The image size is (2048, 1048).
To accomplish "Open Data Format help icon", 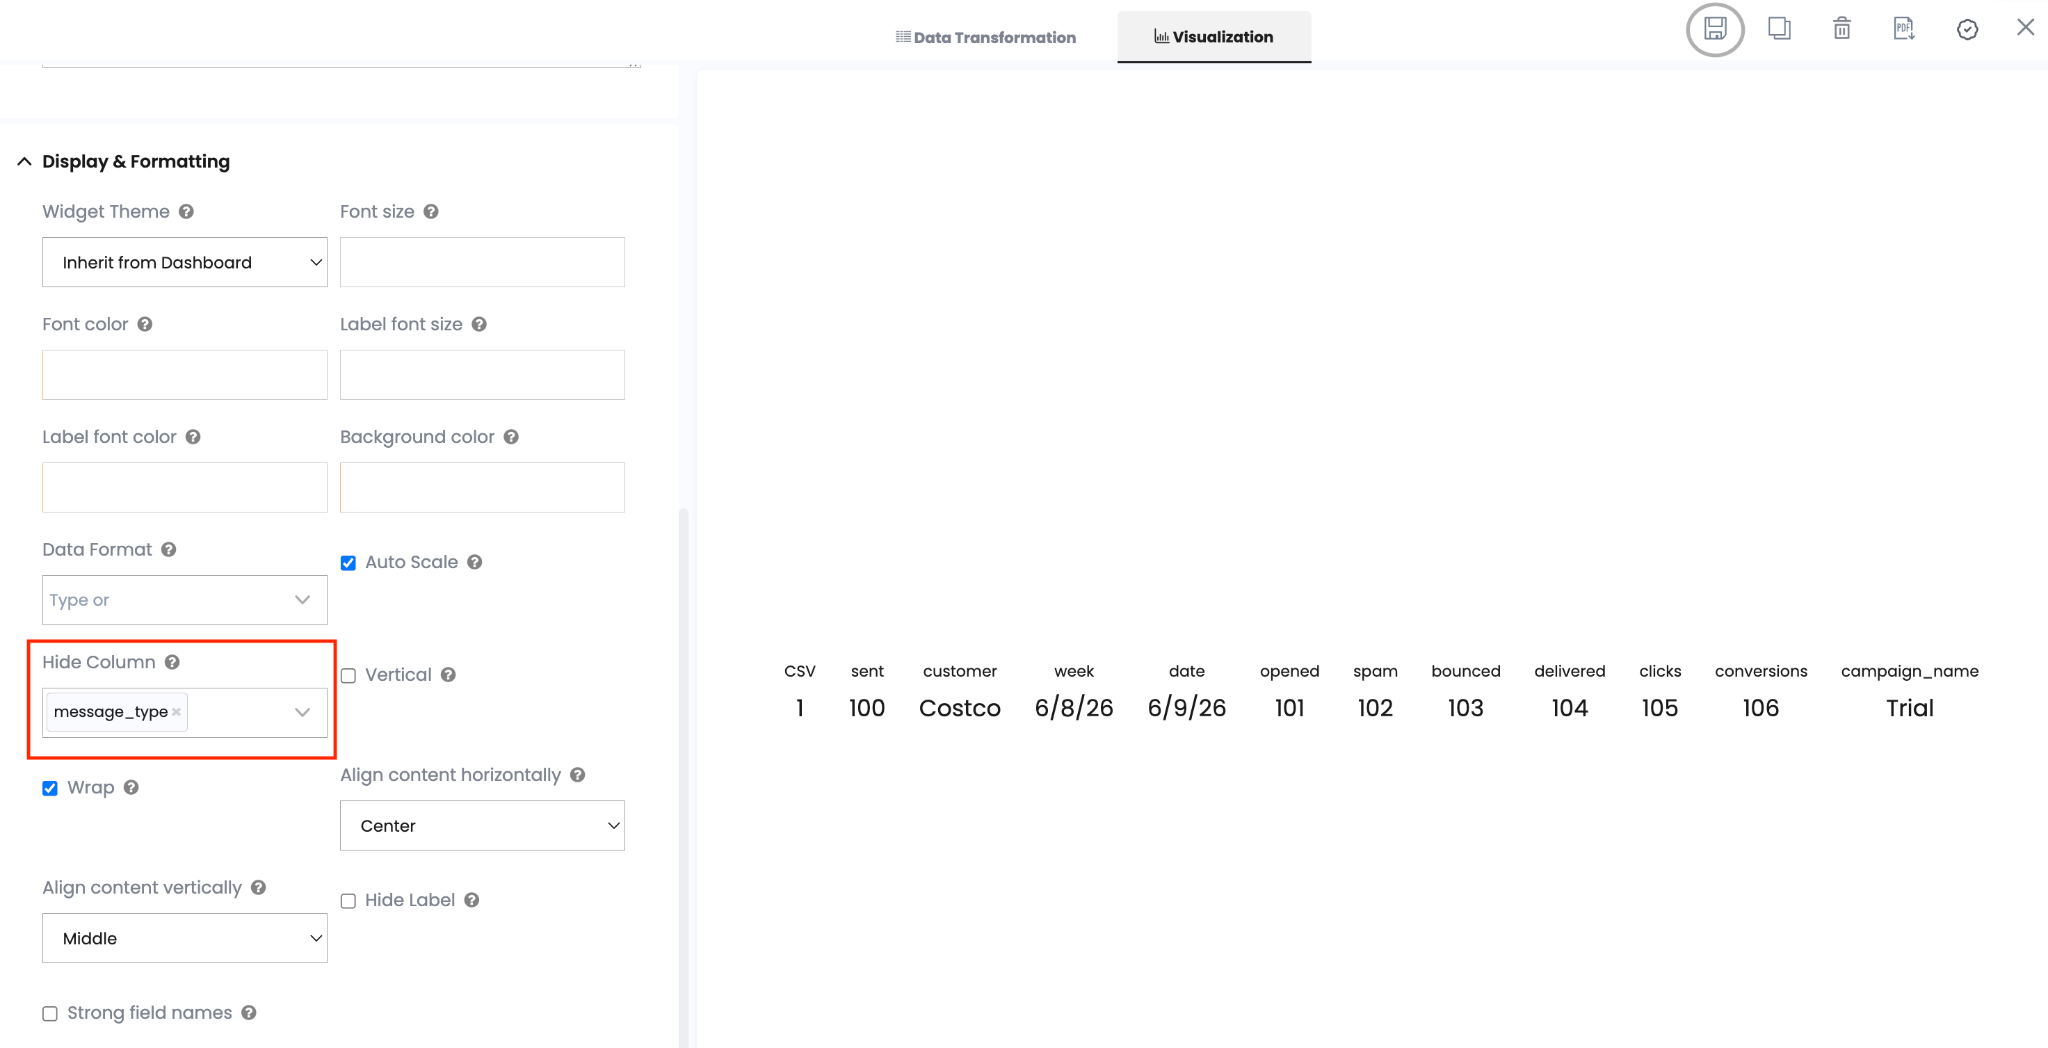I will click(x=169, y=549).
